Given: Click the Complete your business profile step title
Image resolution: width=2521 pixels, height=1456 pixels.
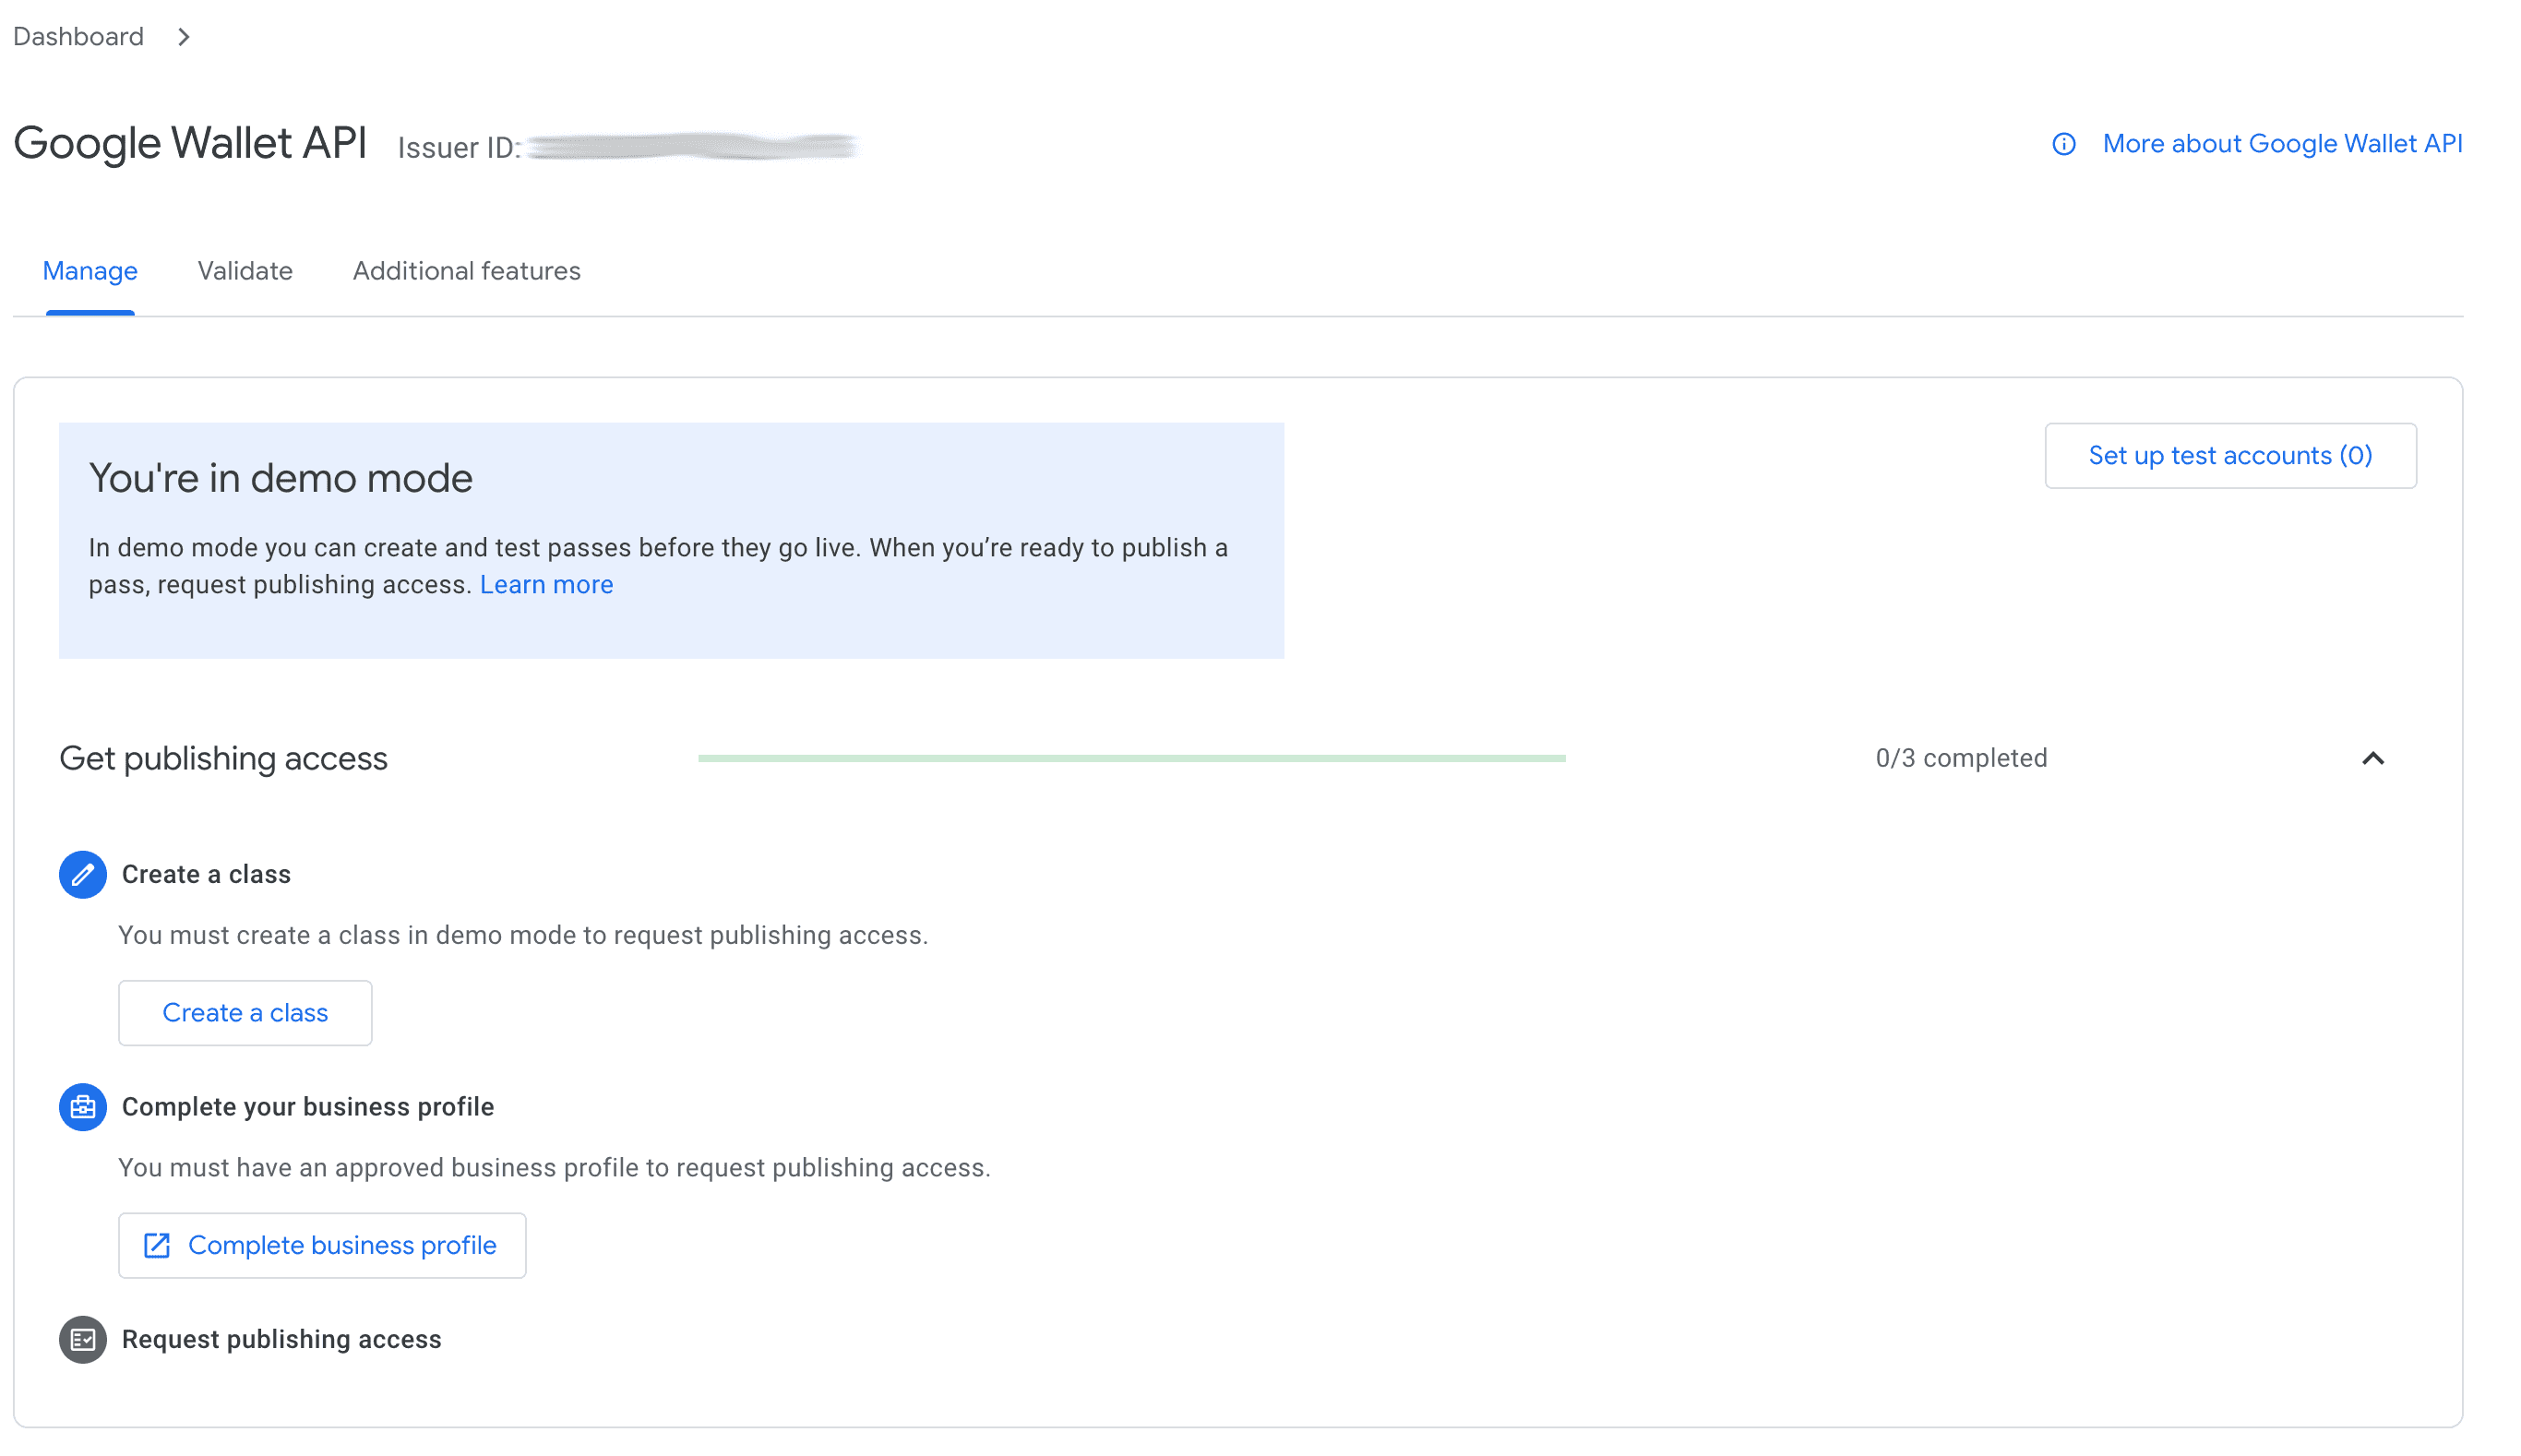Looking at the screenshot, I should pos(308,1107).
